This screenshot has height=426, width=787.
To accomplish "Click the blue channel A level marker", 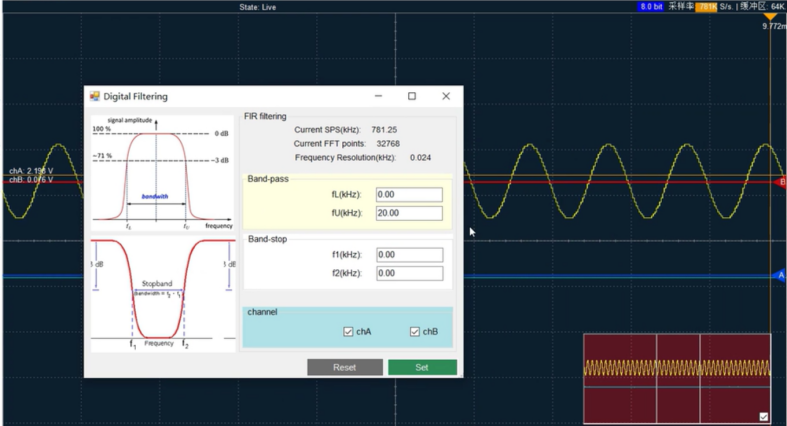I will [780, 275].
